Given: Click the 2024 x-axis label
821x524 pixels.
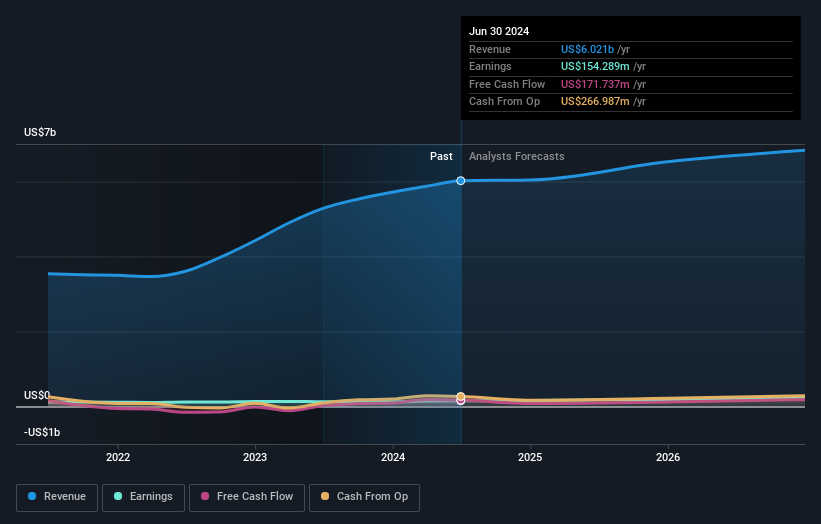Looking at the screenshot, I should 393,457.
